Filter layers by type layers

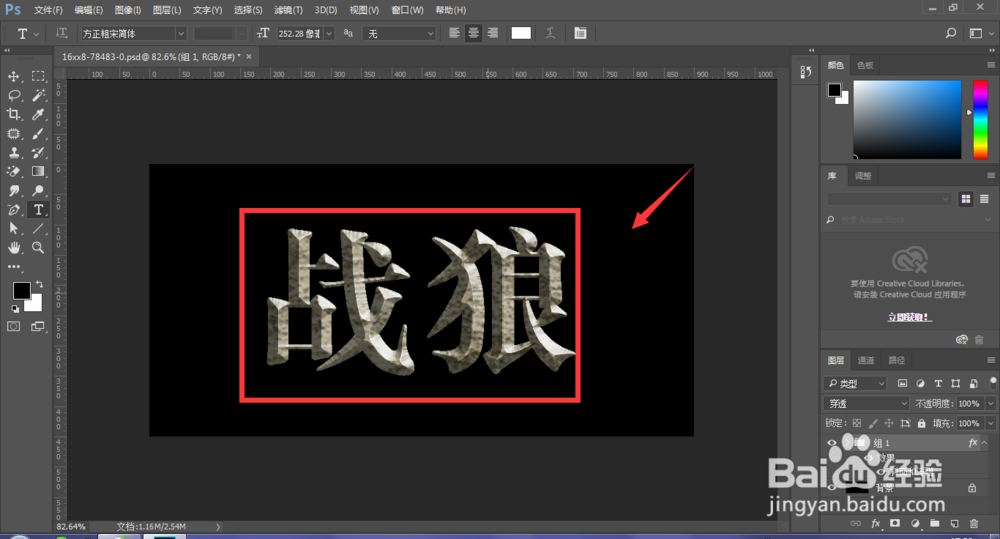tap(938, 383)
